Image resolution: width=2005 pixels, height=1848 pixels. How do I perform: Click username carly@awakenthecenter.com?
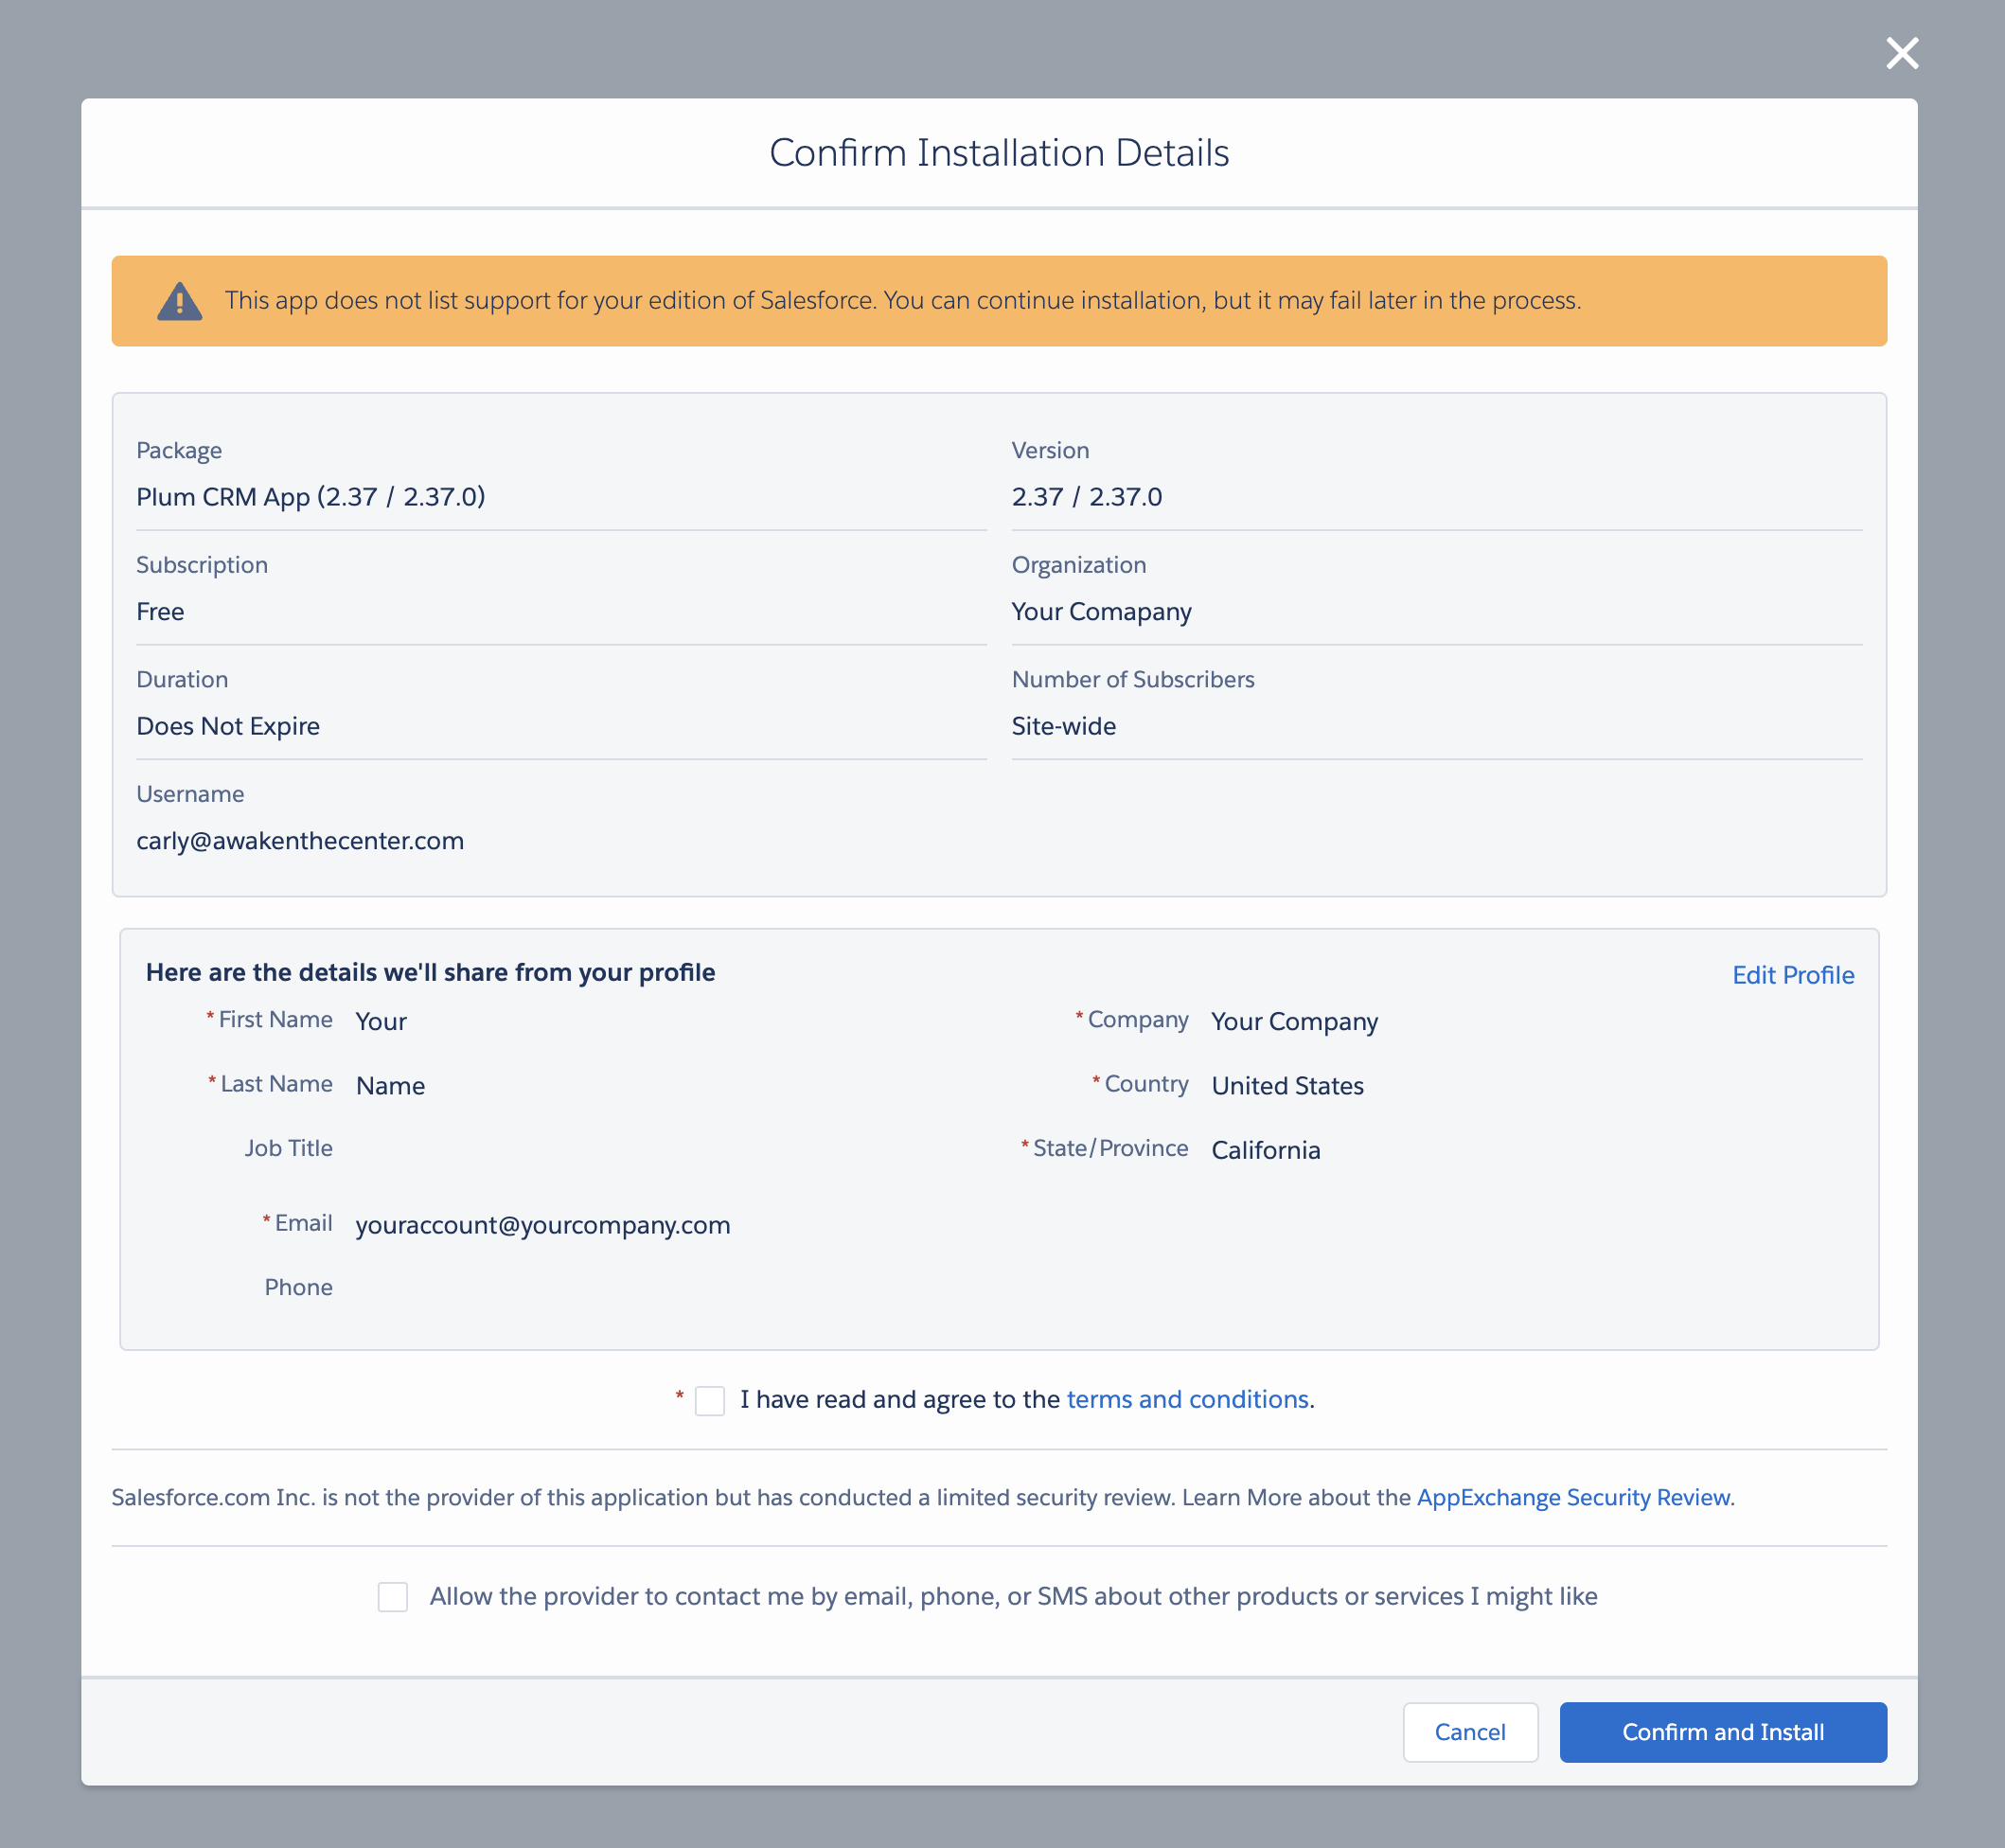pyautogui.click(x=300, y=841)
